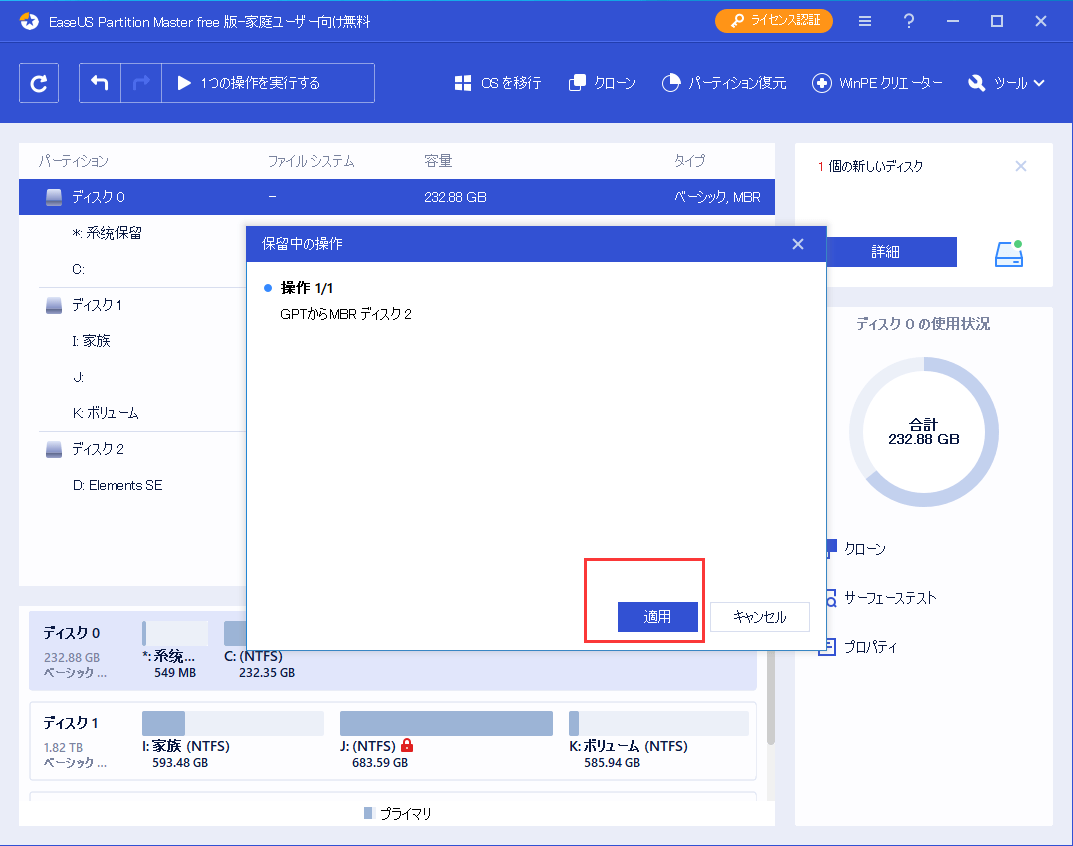Click the disk map vertical scrollbar
Image resolution: width=1073 pixels, height=846 pixels.
(771, 697)
